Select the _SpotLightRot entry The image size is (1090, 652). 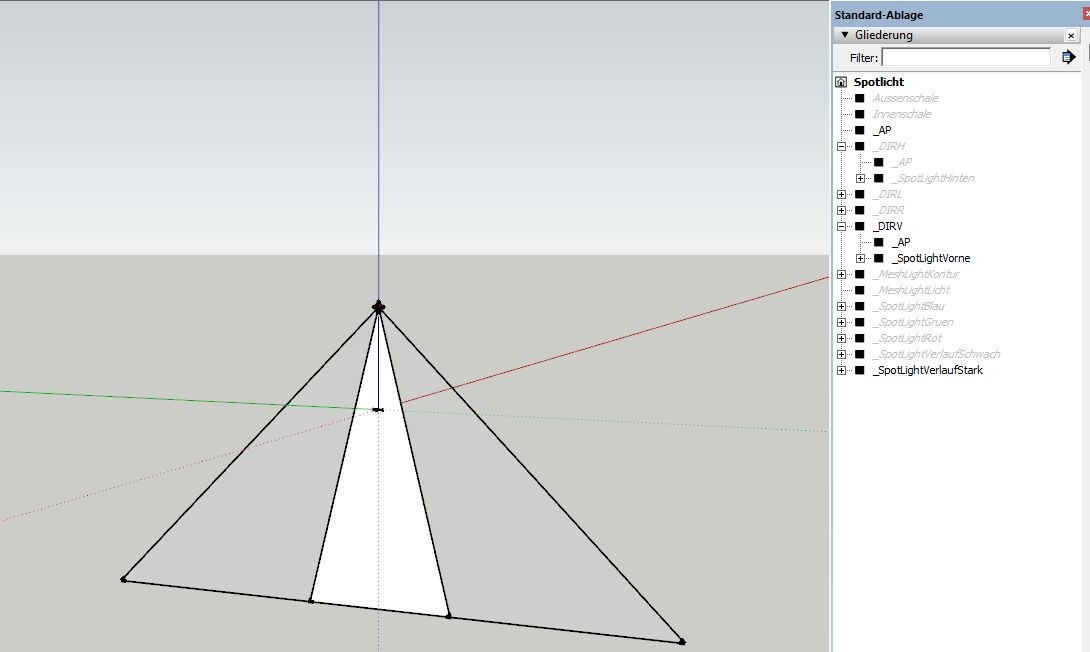coord(906,338)
